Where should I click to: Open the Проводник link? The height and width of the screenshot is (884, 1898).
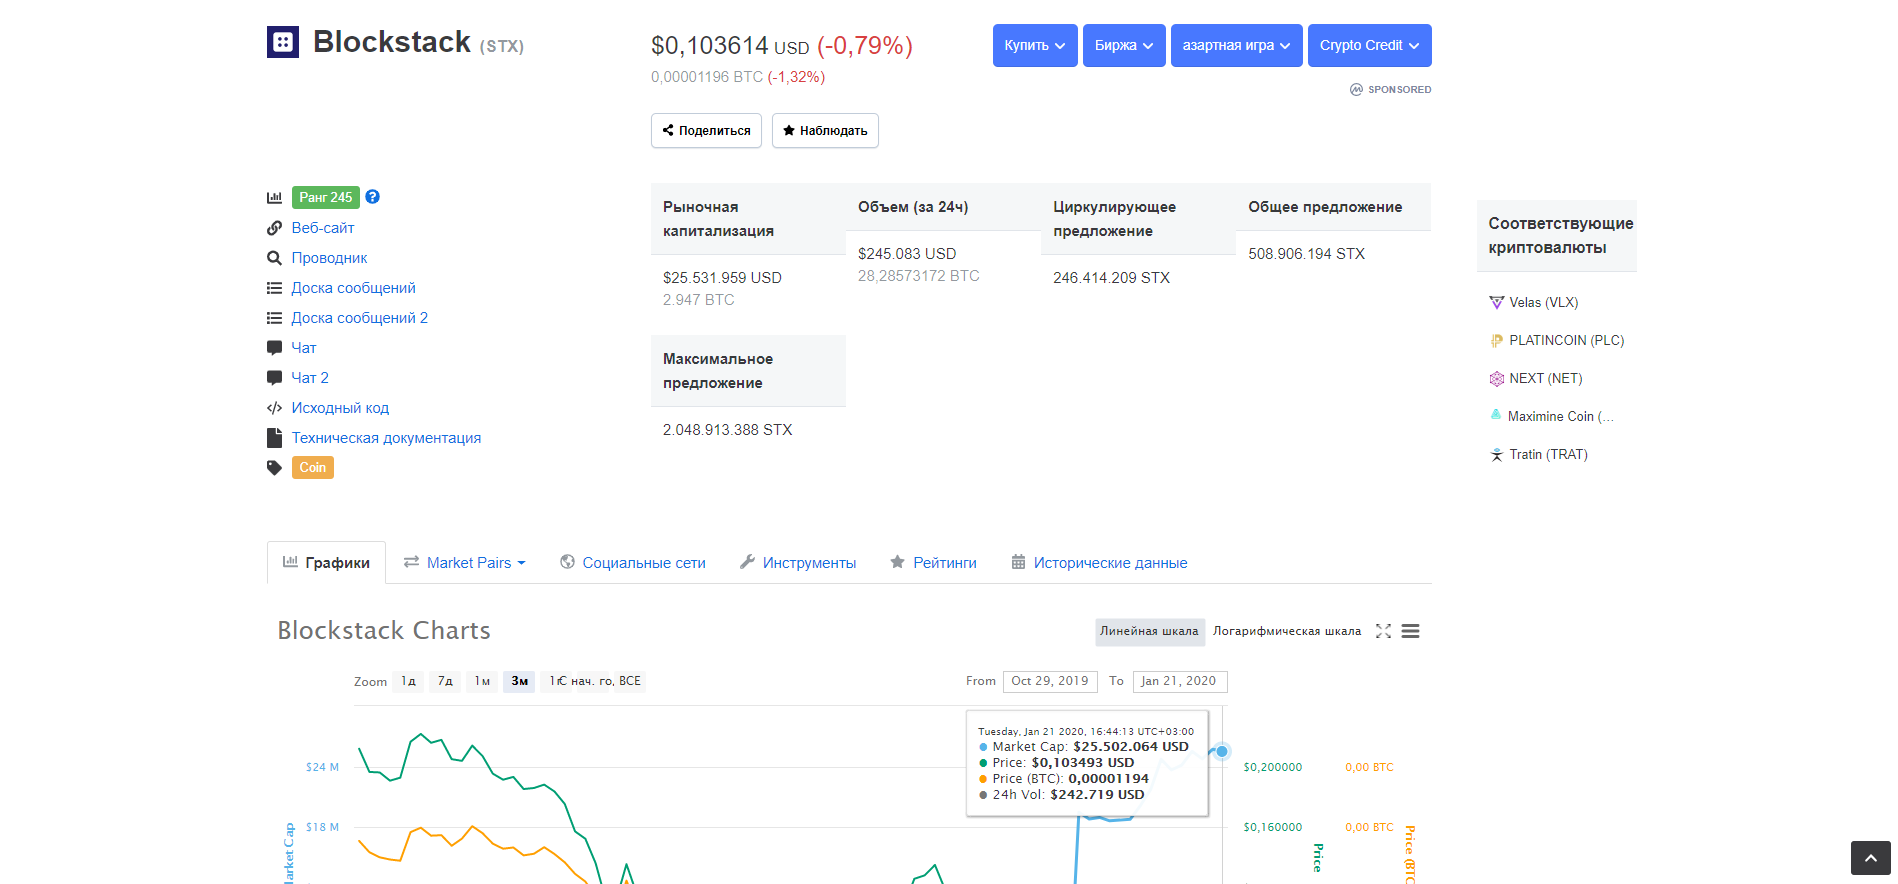tap(329, 258)
